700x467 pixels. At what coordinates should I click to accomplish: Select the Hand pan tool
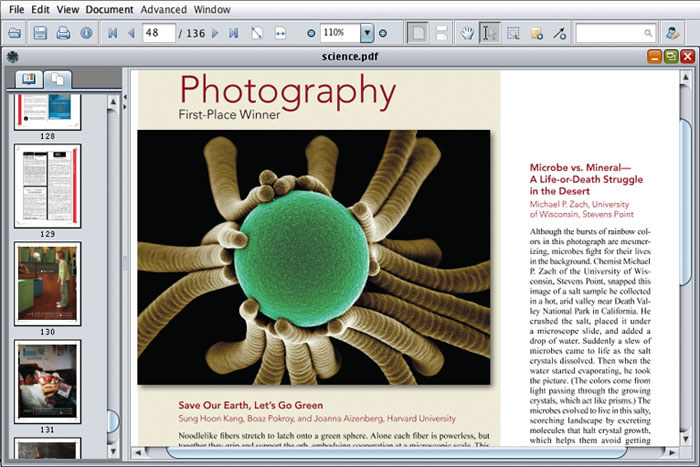coord(465,33)
